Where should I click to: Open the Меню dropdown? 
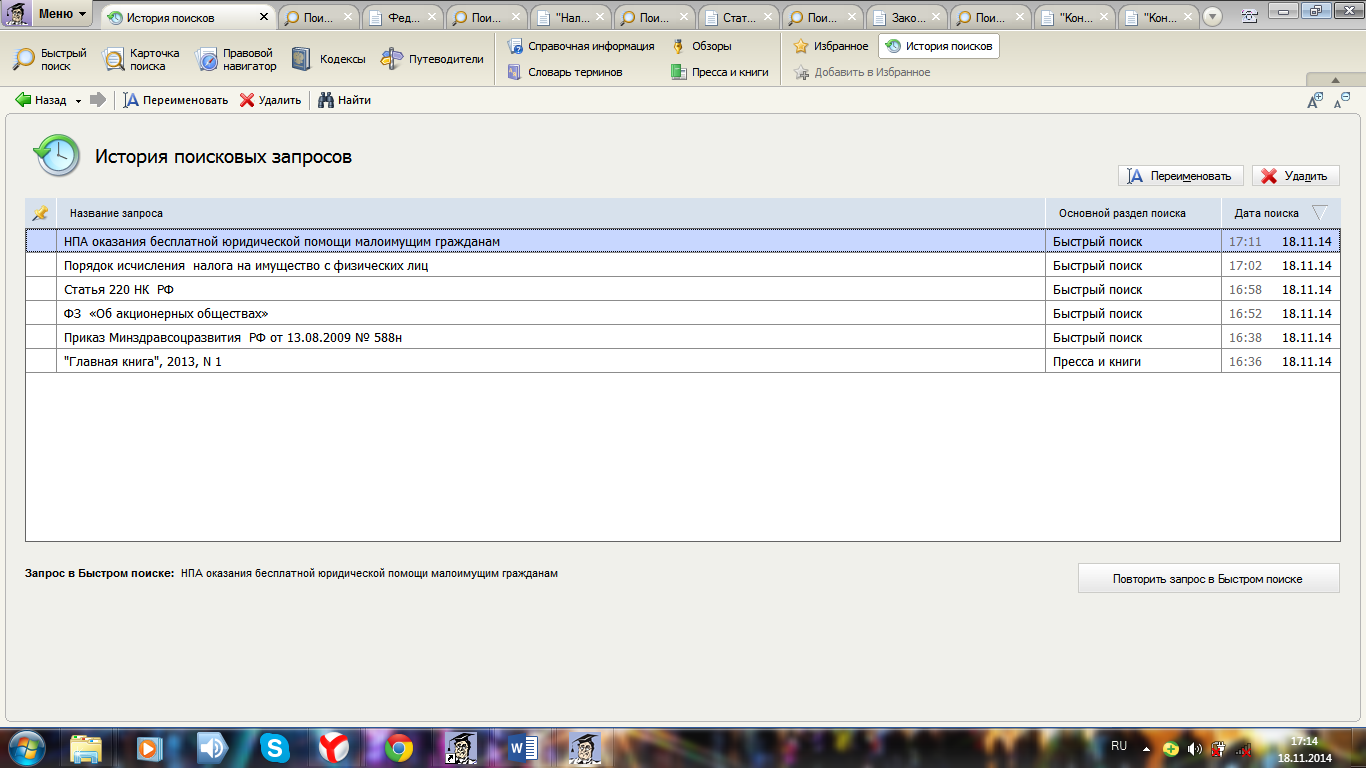click(62, 14)
